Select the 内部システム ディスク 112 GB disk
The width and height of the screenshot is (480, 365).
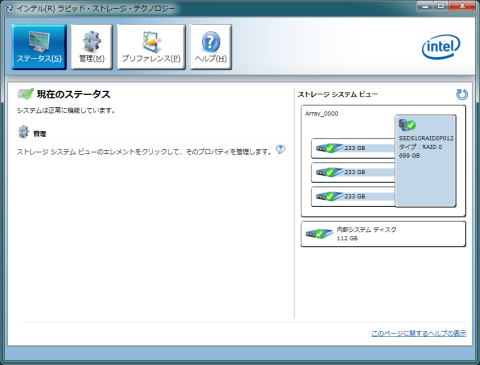383,234
